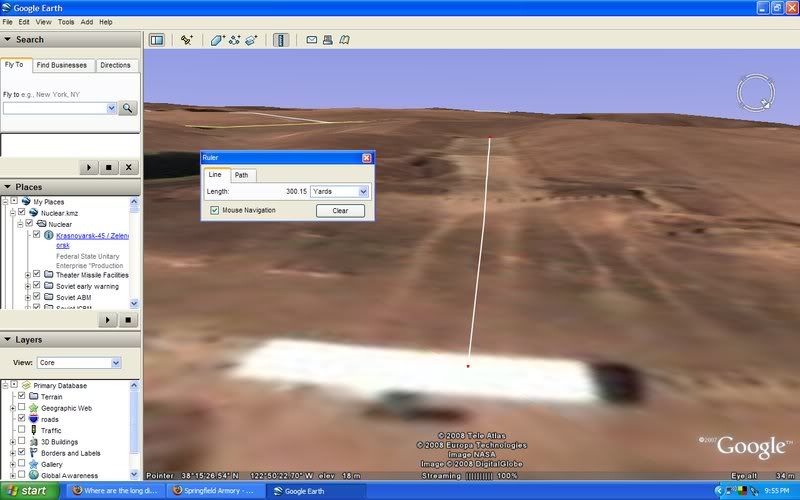Screen dimensions: 800x500
Task: Open the View menu
Action: (43, 22)
